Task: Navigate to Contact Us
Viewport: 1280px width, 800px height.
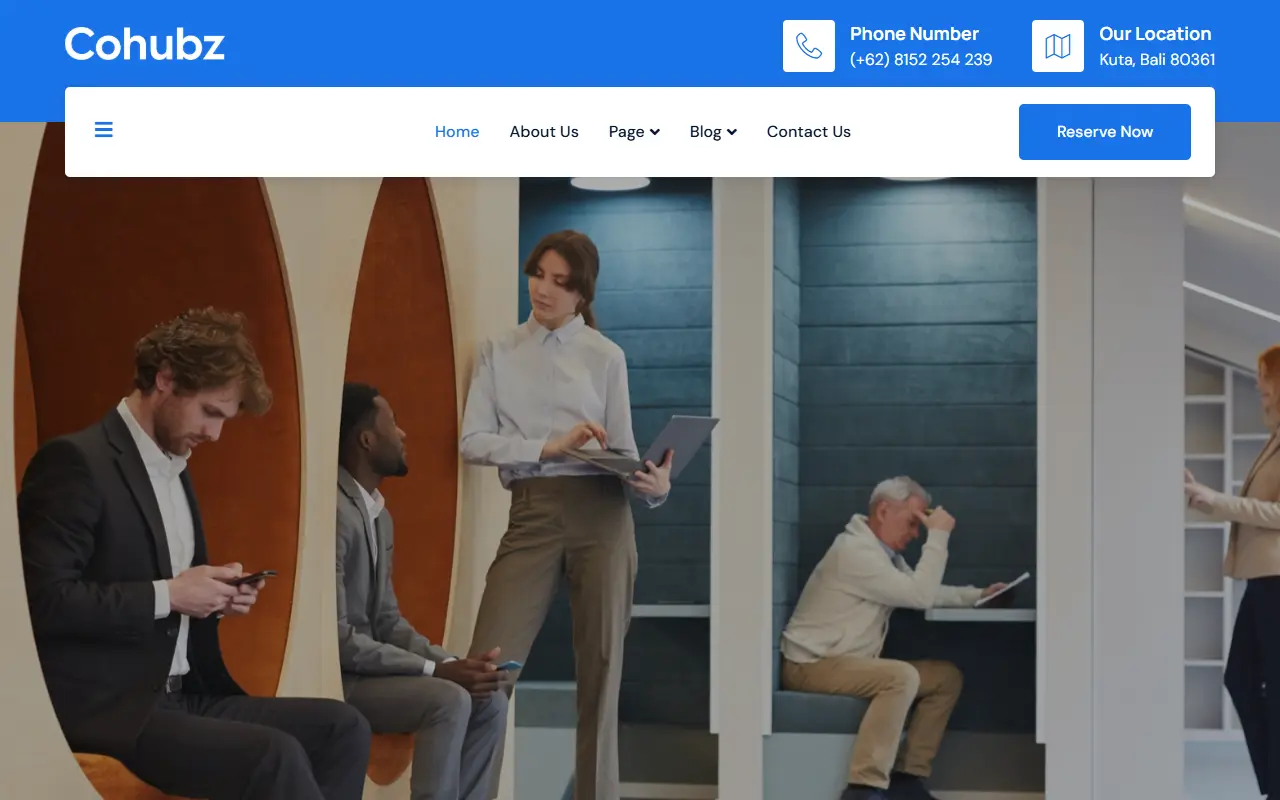Action: (809, 132)
